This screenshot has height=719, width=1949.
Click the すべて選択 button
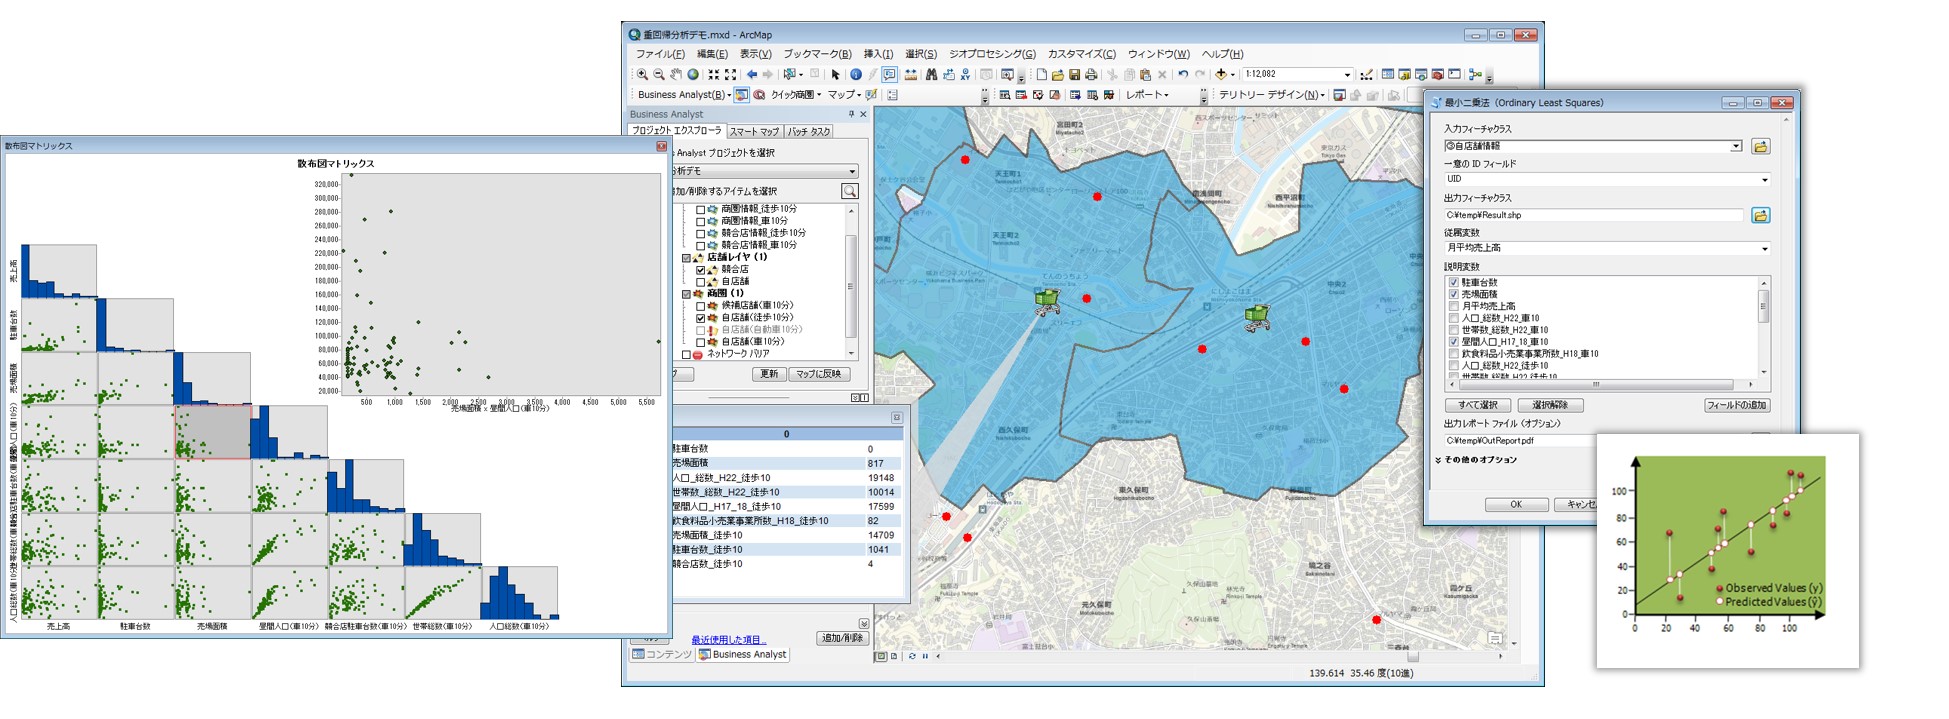(1477, 405)
